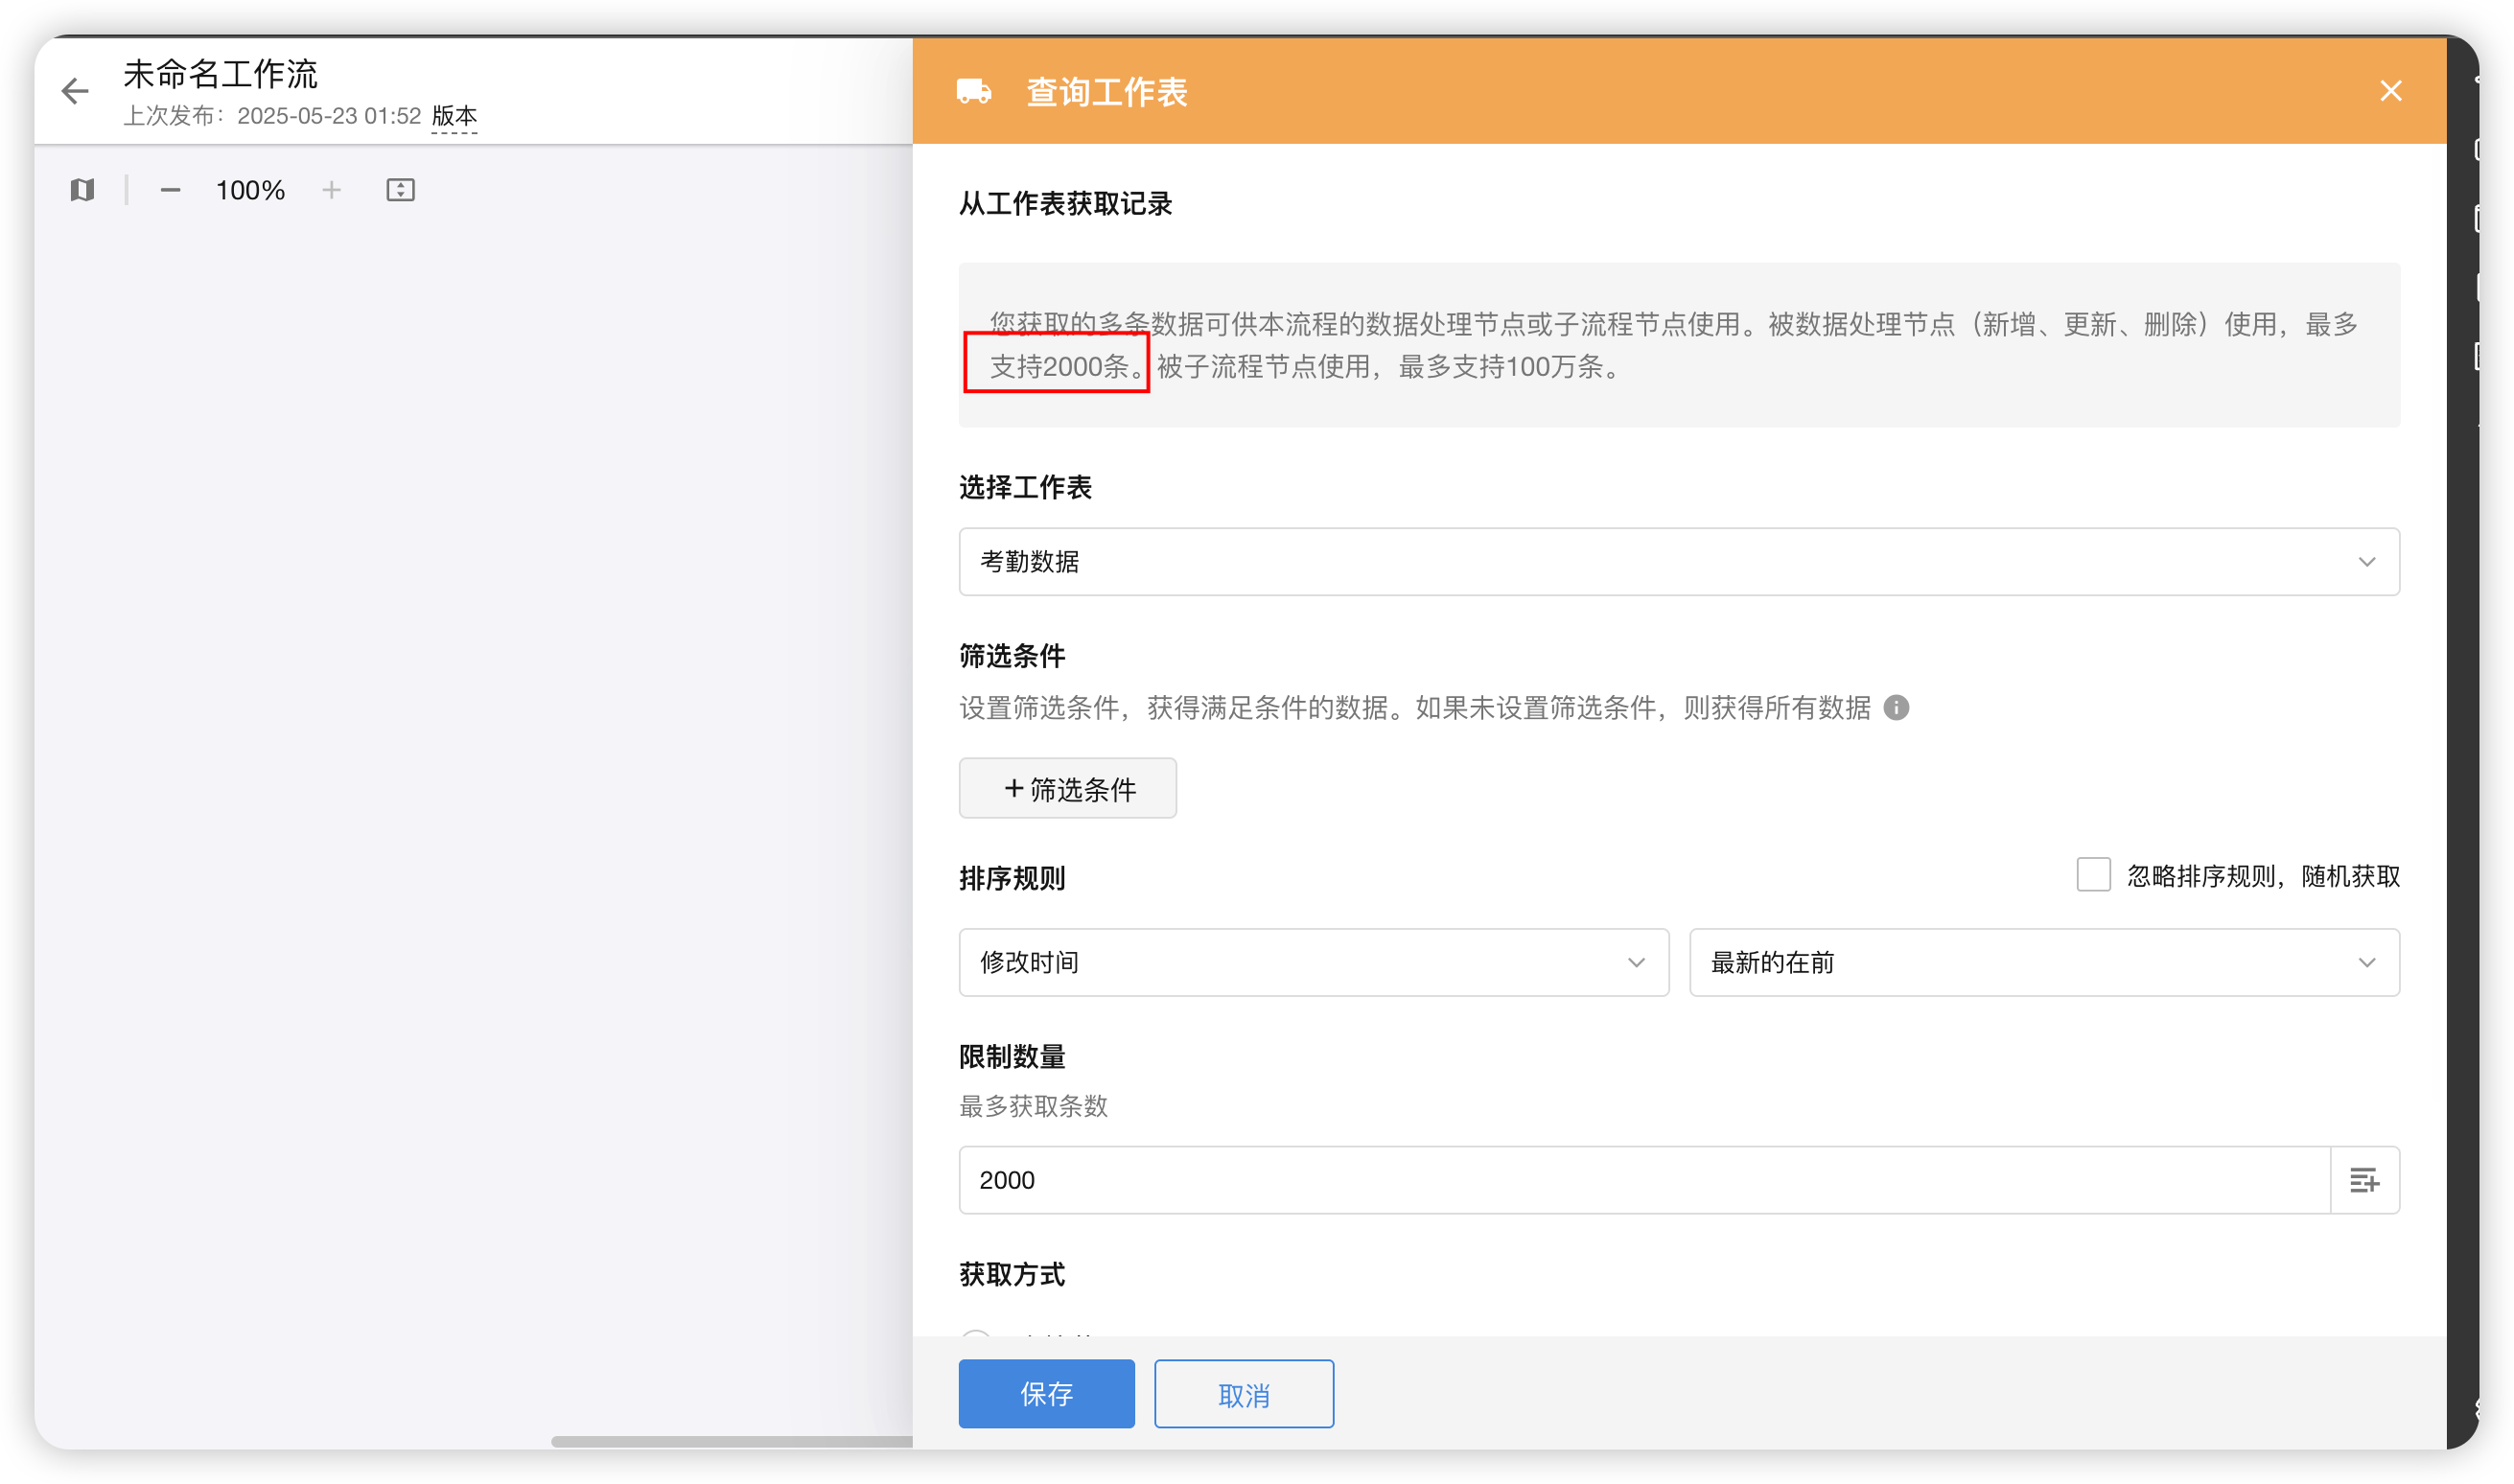
Task: Enable 忽略排序规则，随机获取 checkbox
Action: (x=2093, y=875)
